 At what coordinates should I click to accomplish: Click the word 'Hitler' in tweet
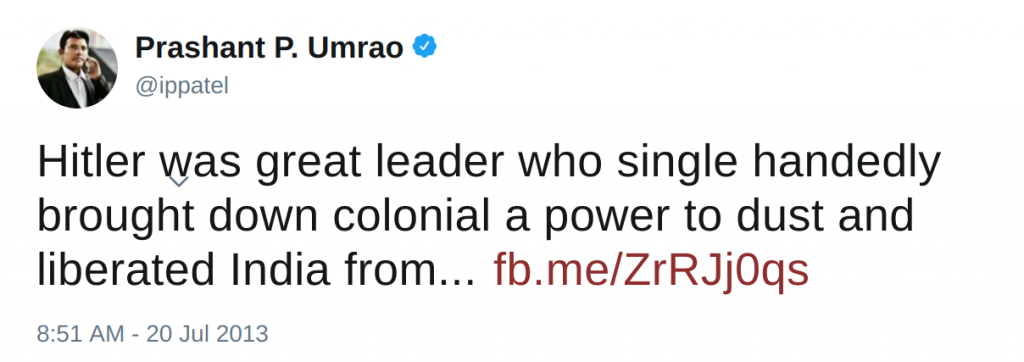tap(91, 161)
